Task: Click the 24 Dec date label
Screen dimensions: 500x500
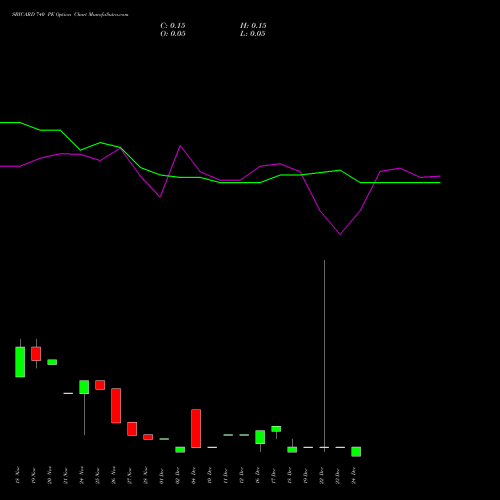Action: [x=354, y=475]
